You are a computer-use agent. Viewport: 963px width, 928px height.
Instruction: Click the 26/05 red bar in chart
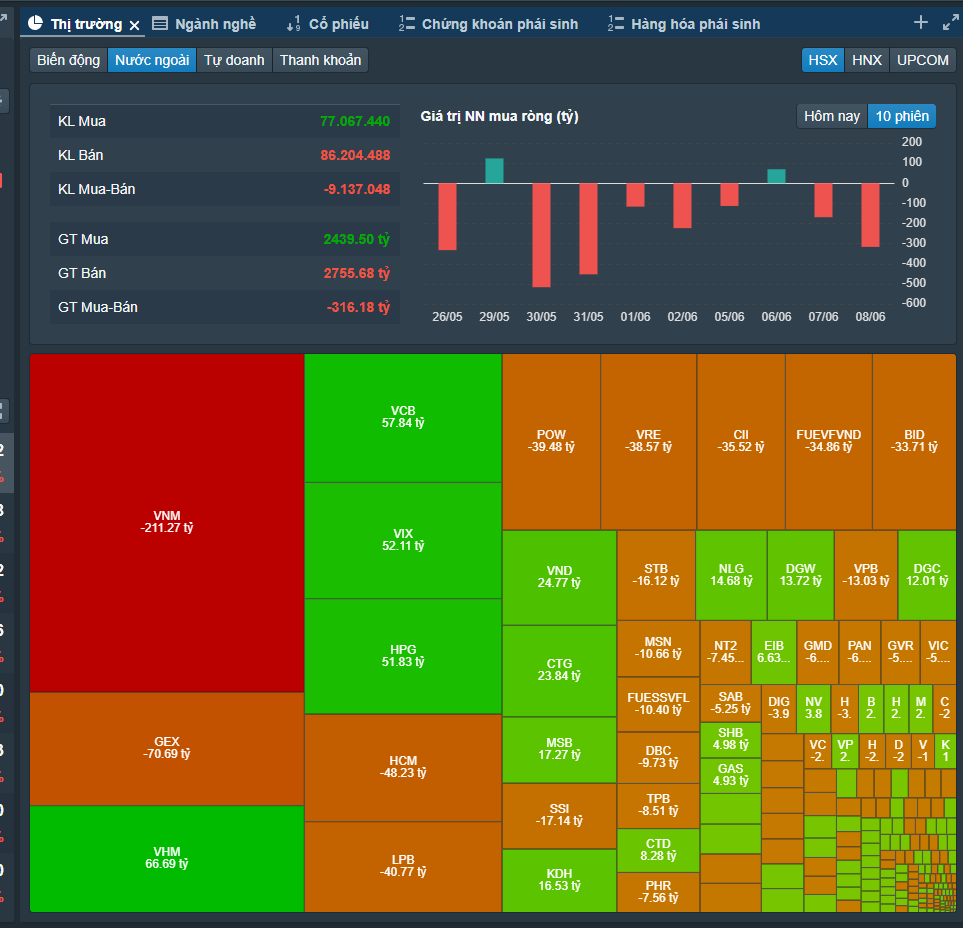pyautogui.click(x=447, y=217)
